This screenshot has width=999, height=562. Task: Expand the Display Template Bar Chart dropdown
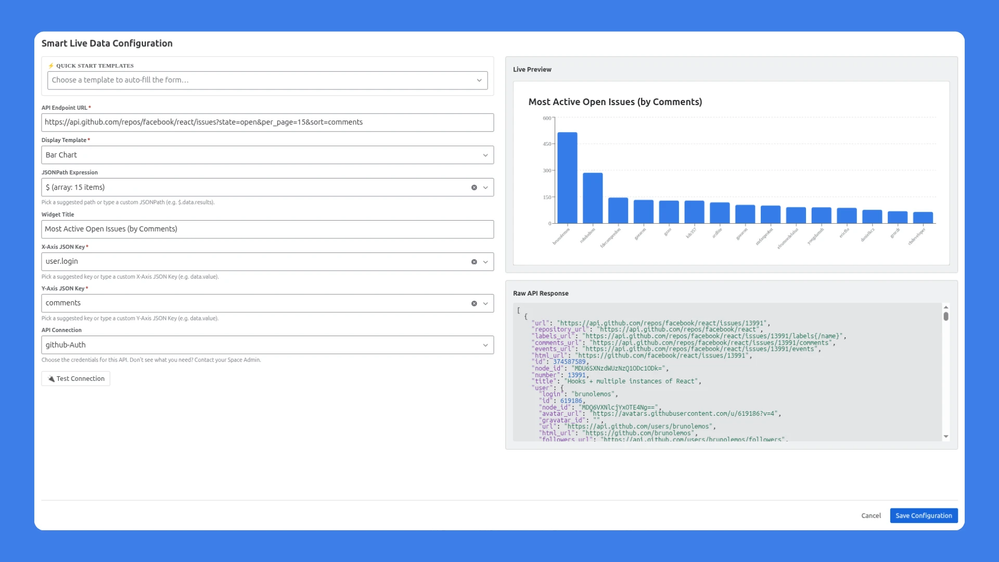point(268,155)
